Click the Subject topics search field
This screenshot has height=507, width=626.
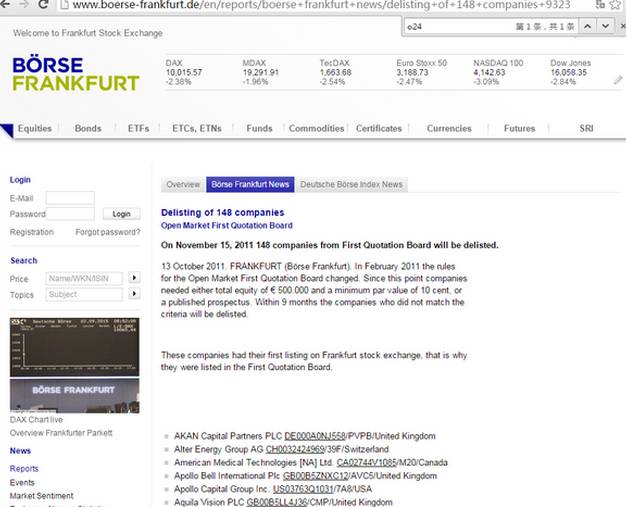pos(84,295)
